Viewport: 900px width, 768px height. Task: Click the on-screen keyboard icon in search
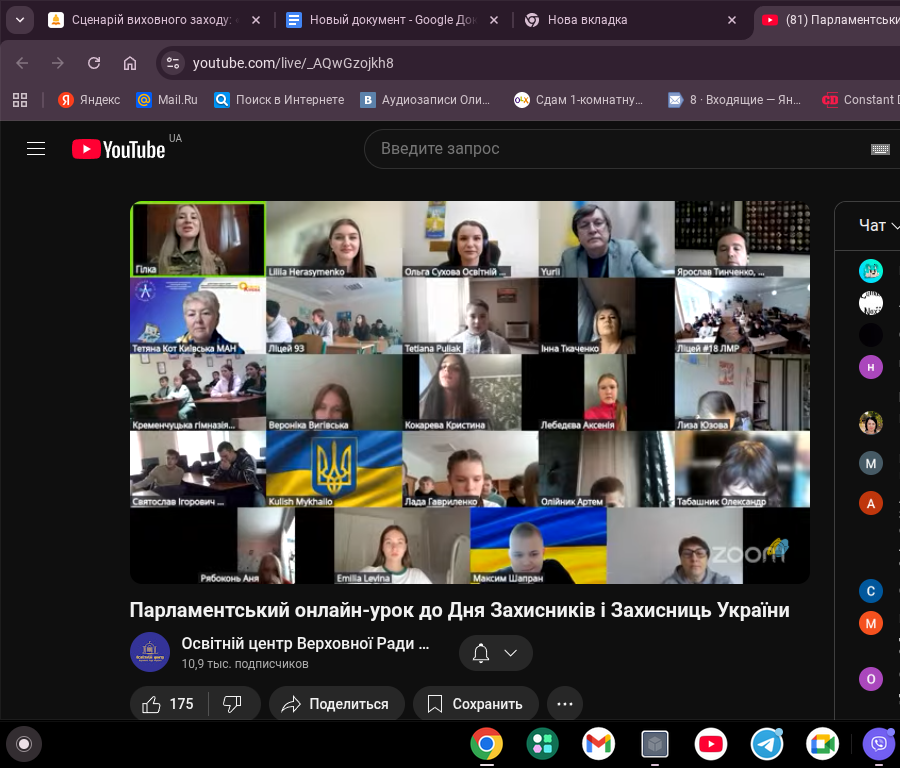[880, 149]
